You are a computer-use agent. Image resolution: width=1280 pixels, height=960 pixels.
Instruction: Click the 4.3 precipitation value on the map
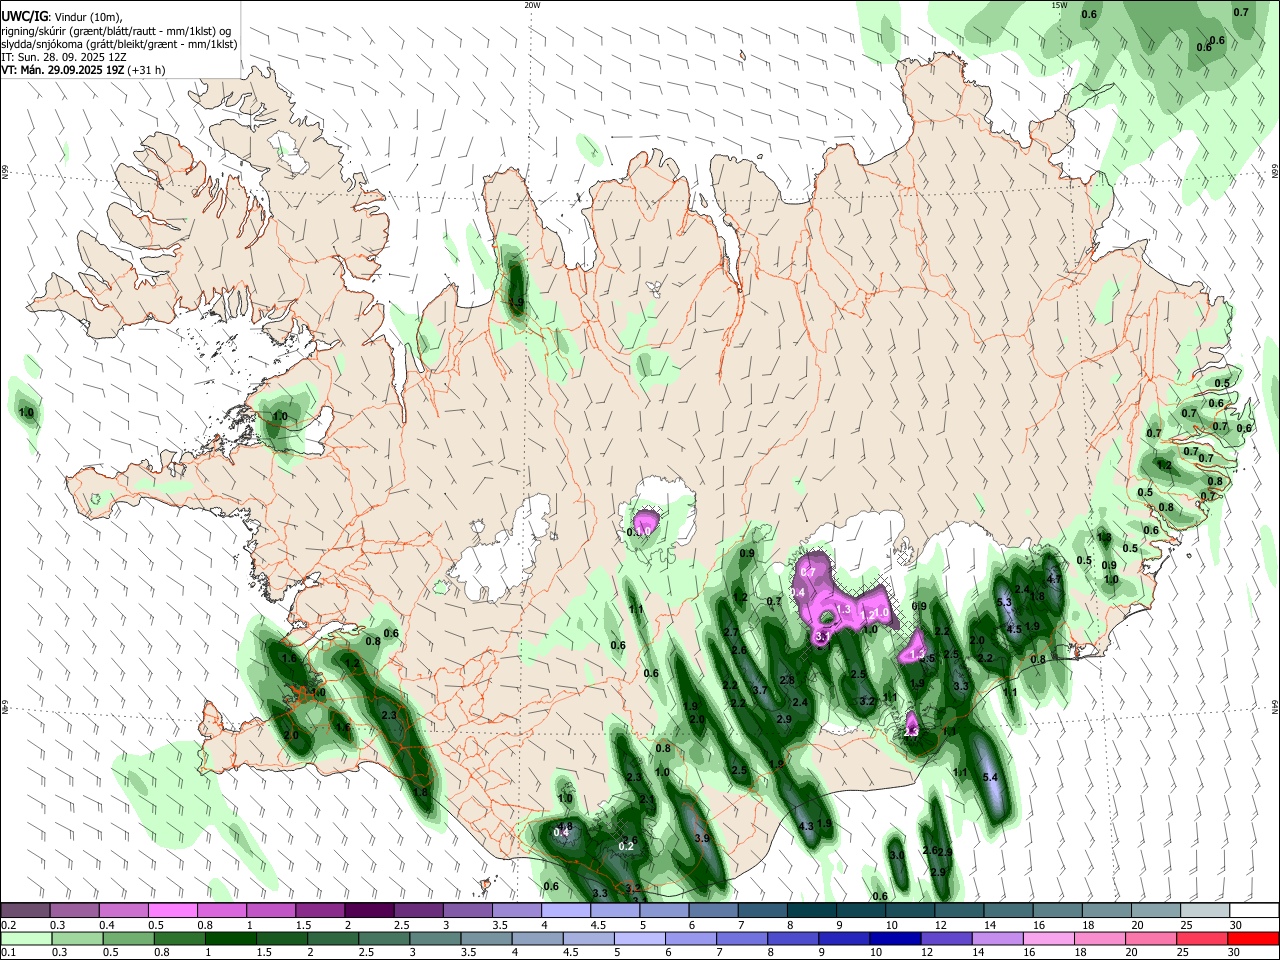(806, 826)
